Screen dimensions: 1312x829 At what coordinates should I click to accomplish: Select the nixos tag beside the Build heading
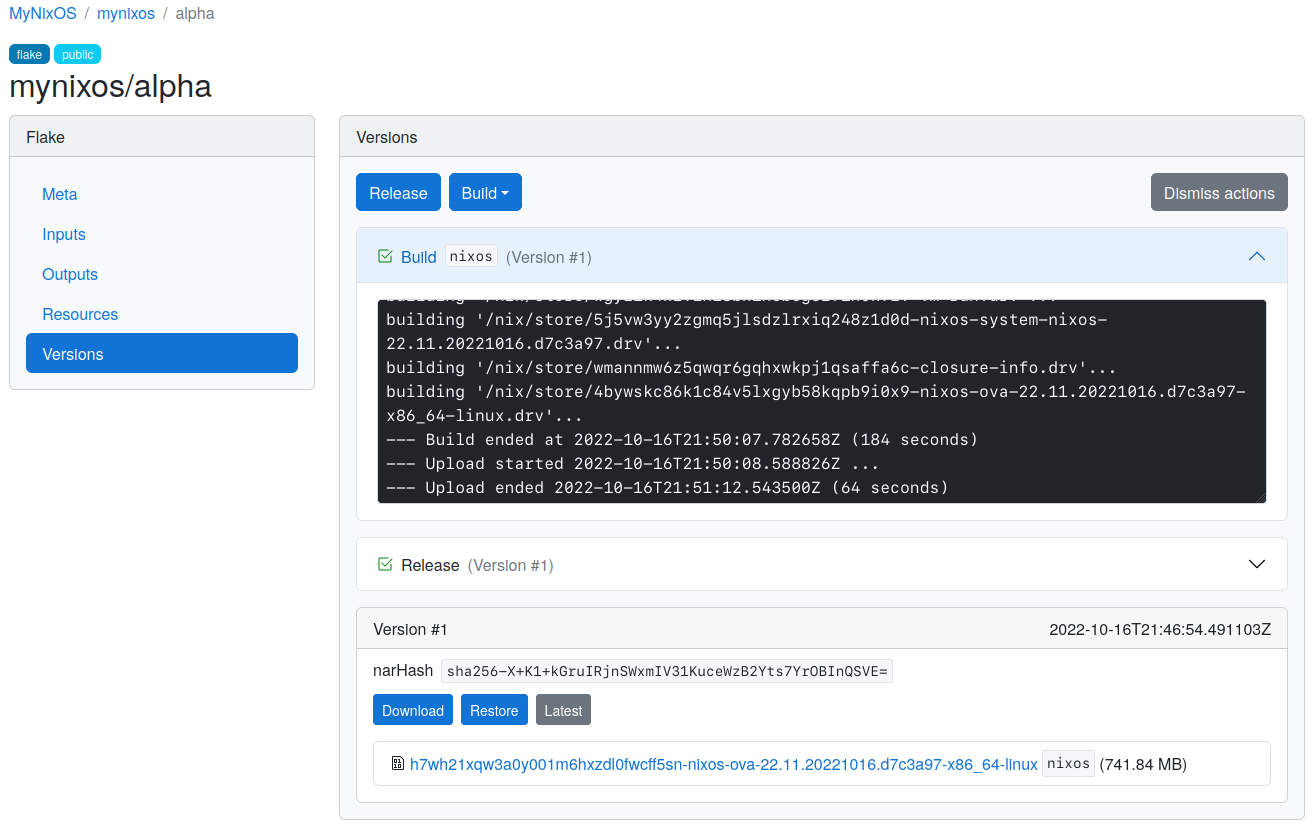click(470, 256)
